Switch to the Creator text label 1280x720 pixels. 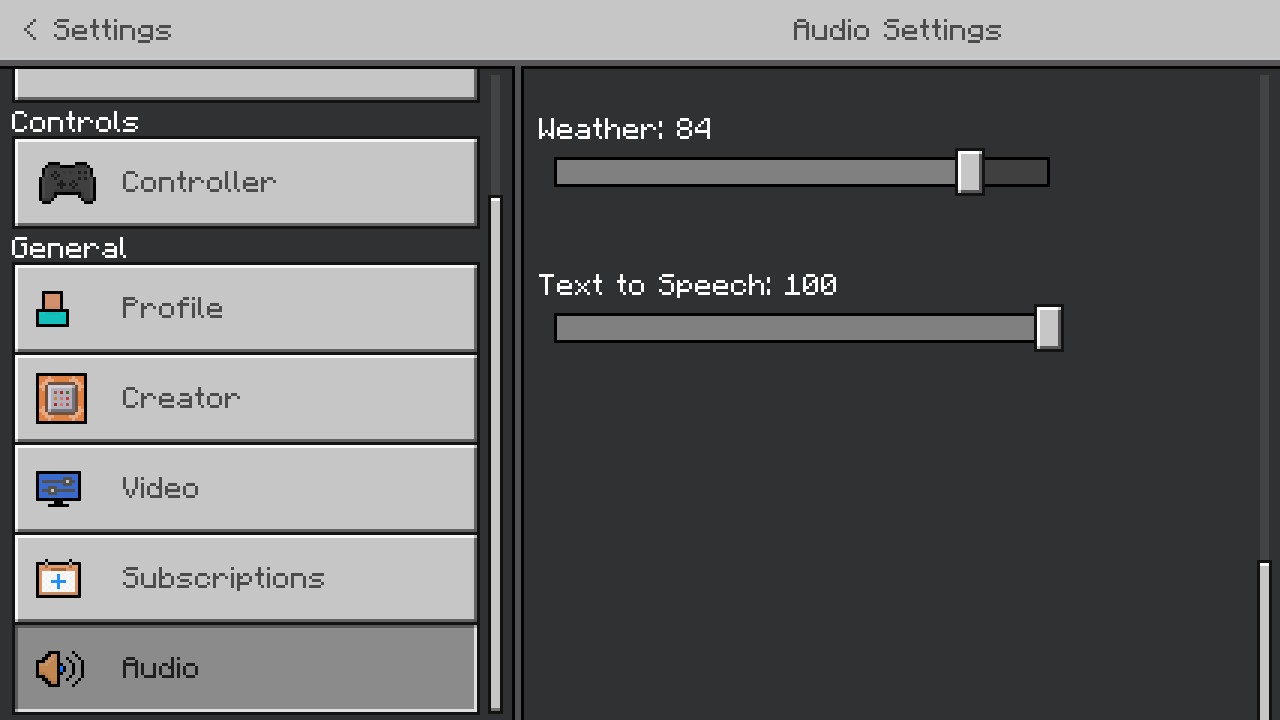pyautogui.click(x=180, y=398)
